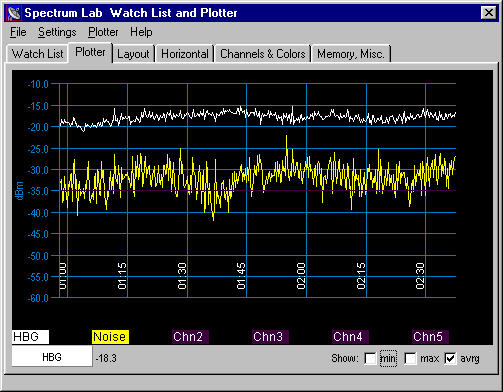503x392 pixels.
Task: Switch to the Layout tab
Action: pos(133,54)
